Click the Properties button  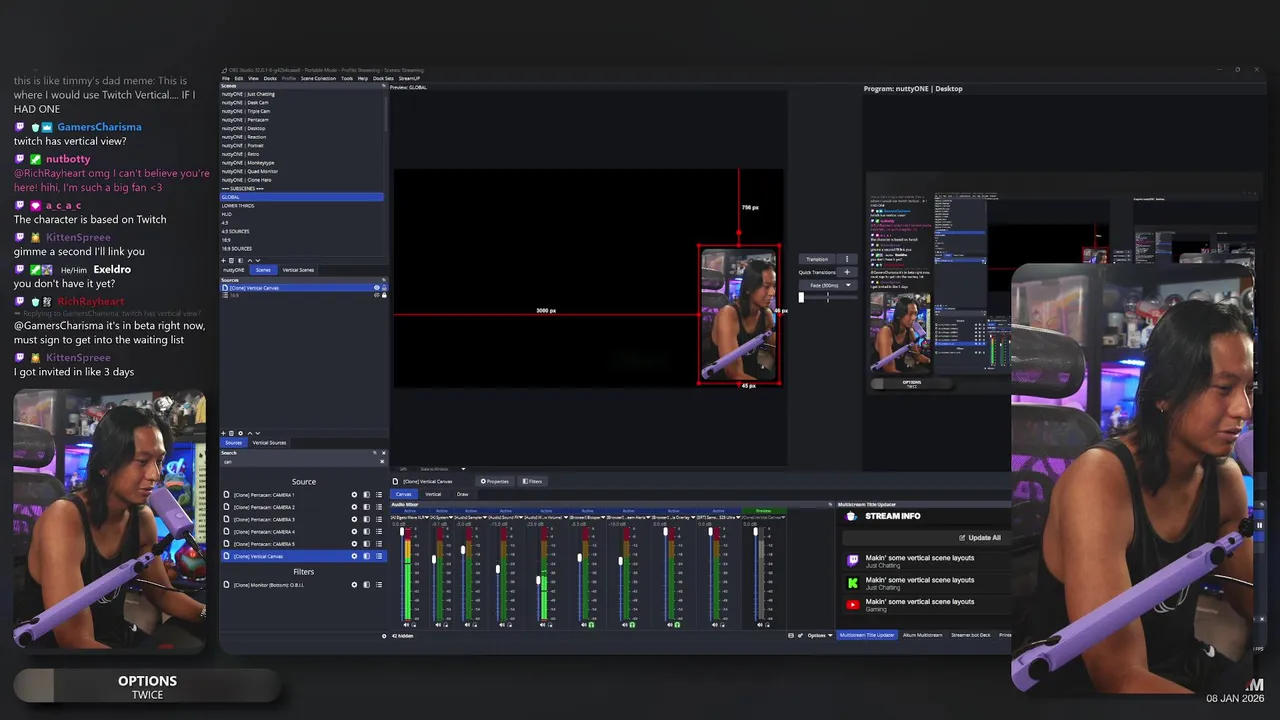point(495,481)
